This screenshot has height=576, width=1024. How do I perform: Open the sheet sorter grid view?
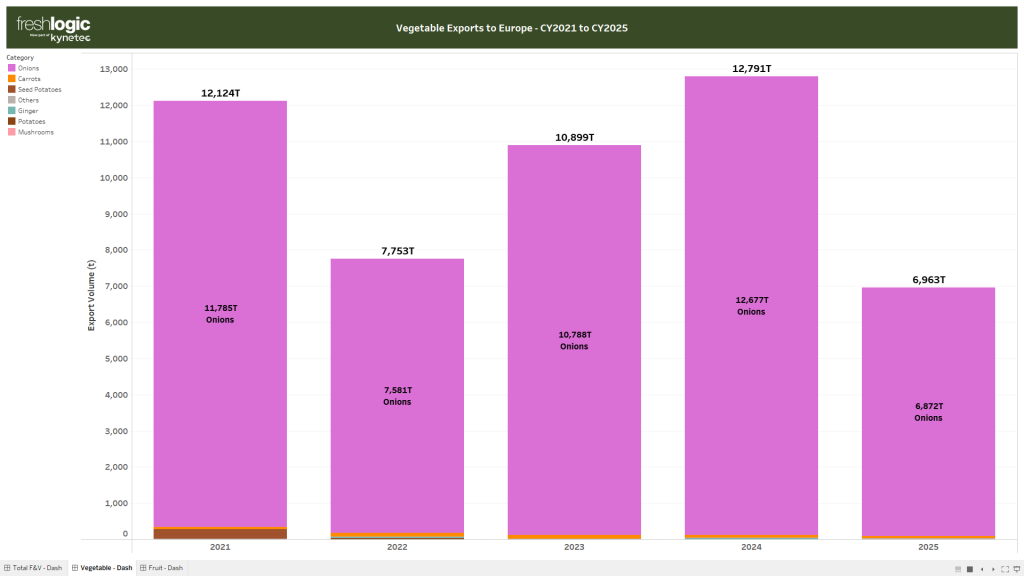click(958, 569)
